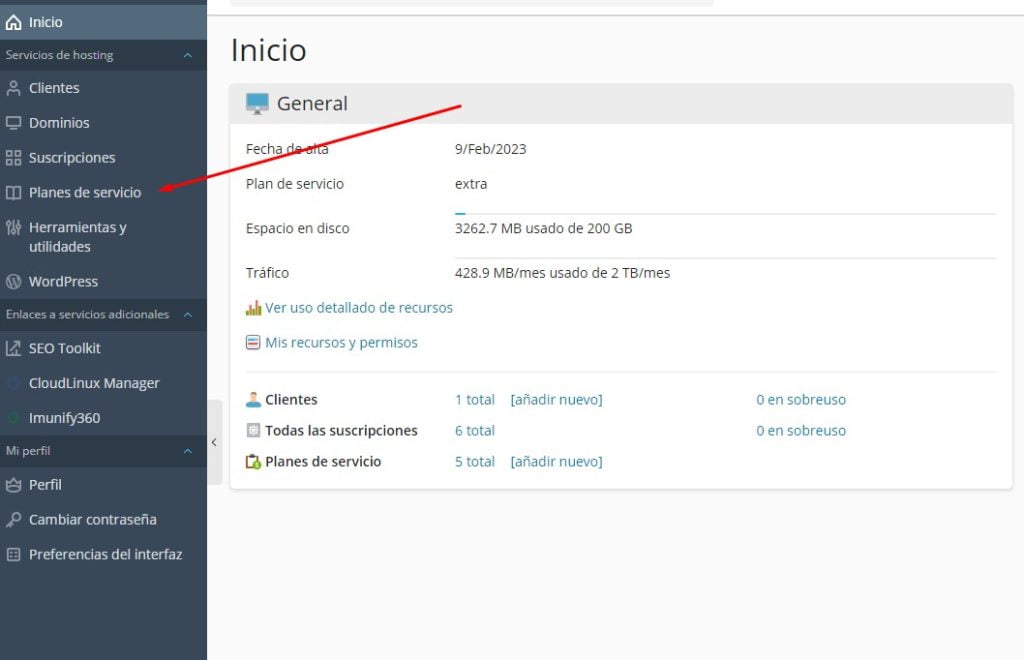Click the bar chart icon beside Ver uso detallado
Viewport: 1024px width, 660px height.
click(253, 308)
